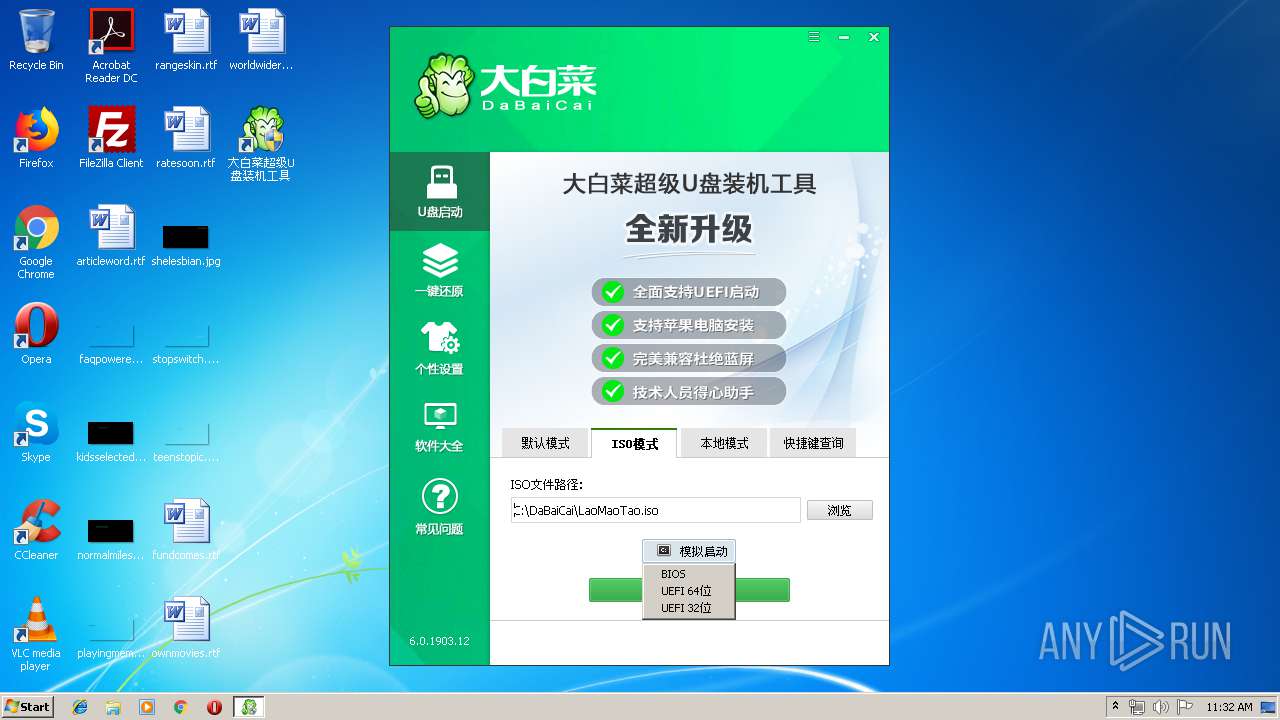Launch Opera from the taskbar

coord(214,707)
